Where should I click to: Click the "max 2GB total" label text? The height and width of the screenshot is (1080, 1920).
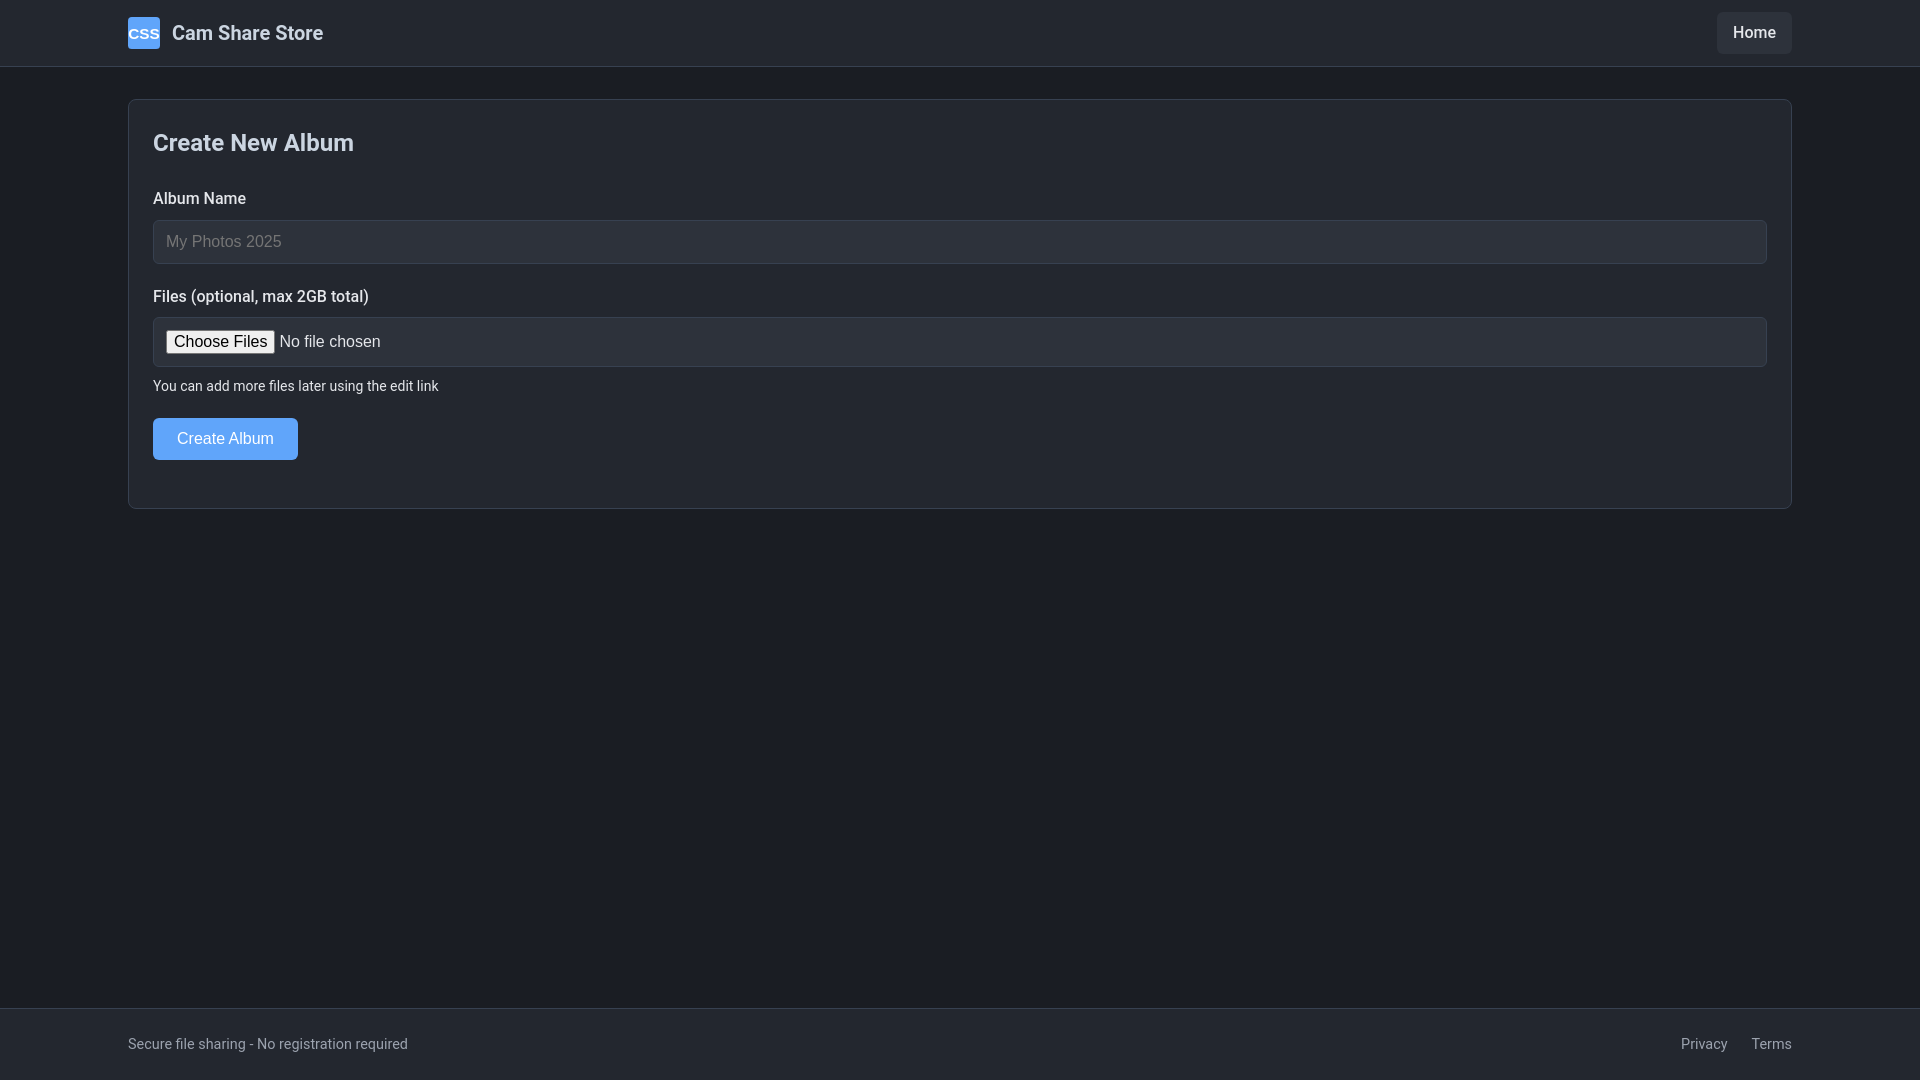point(313,297)
